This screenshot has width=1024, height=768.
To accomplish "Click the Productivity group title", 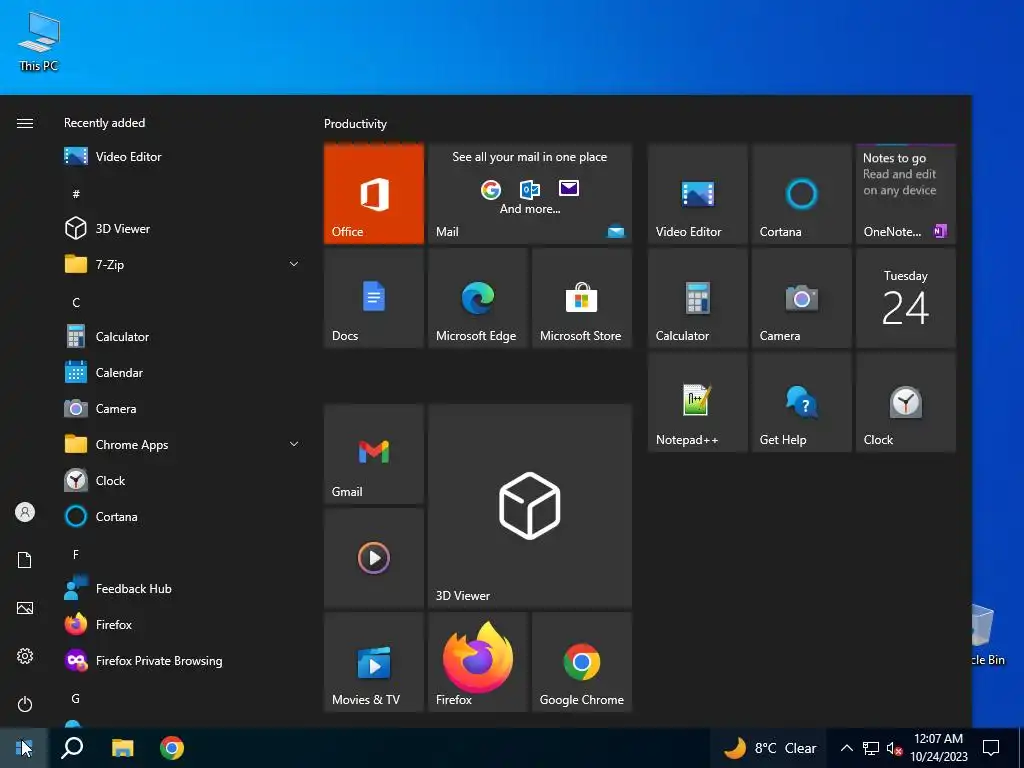I will pos(355,124).
